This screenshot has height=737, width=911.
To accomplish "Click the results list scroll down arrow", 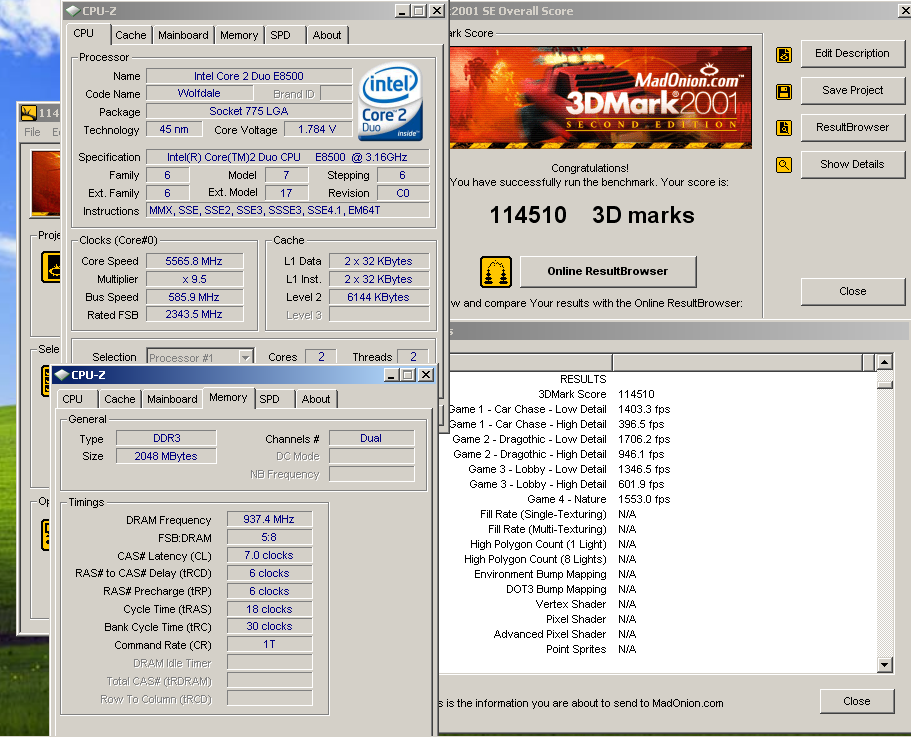I will click(884, 664).
